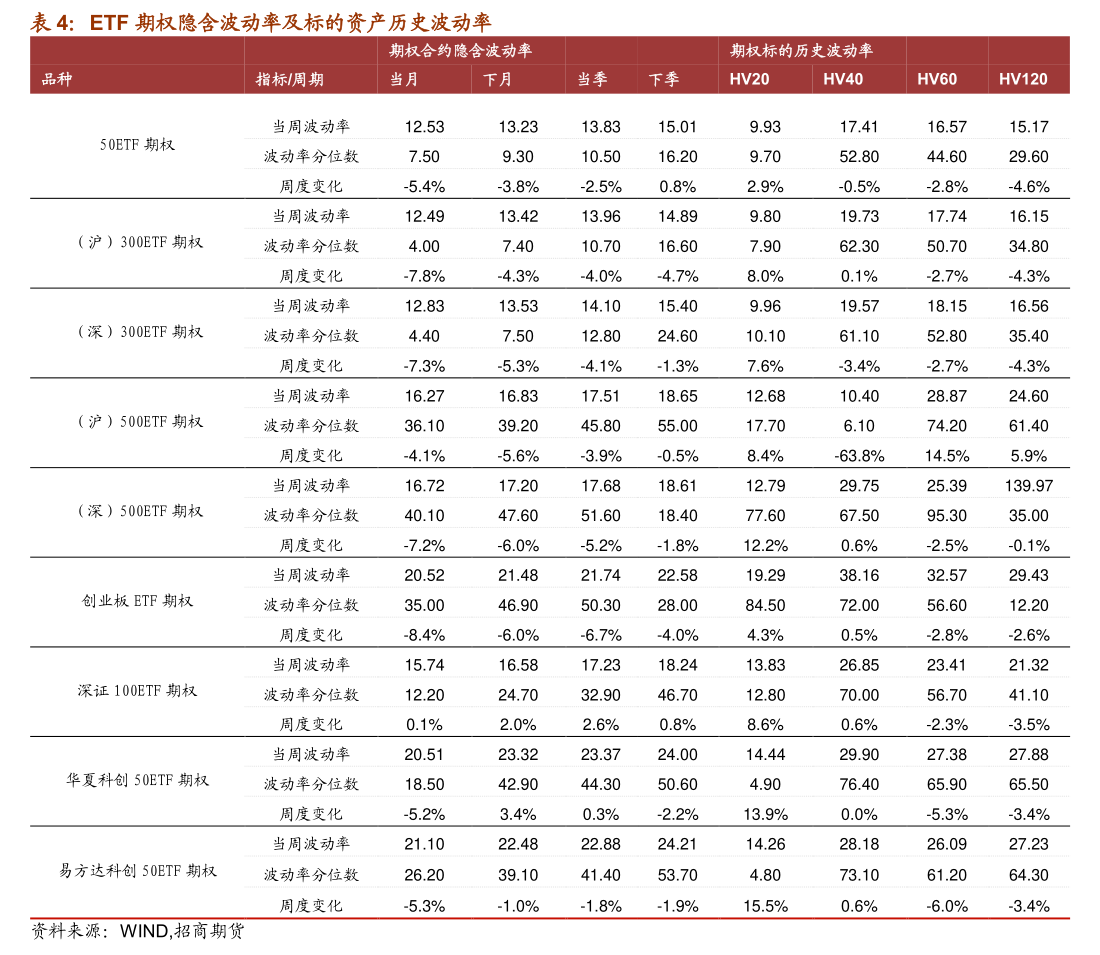The height and width of the screenshot is (955, 1100).
Task: Click the 'HV40' column header
Action: click(x=843, y=79)
